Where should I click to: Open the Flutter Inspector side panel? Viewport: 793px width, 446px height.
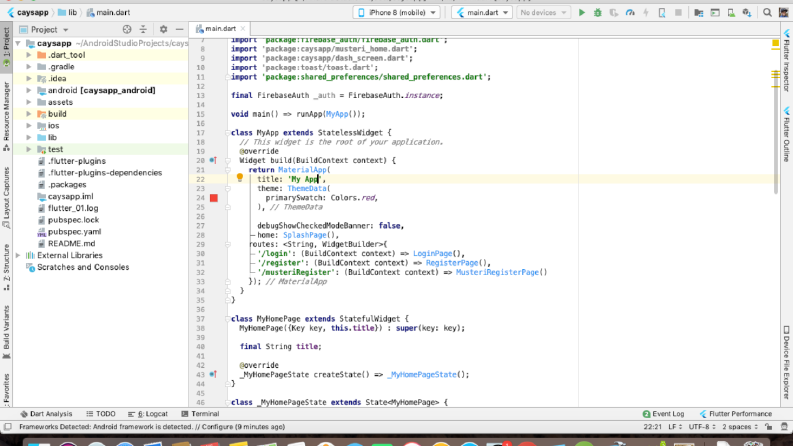(x=787, y=60)
